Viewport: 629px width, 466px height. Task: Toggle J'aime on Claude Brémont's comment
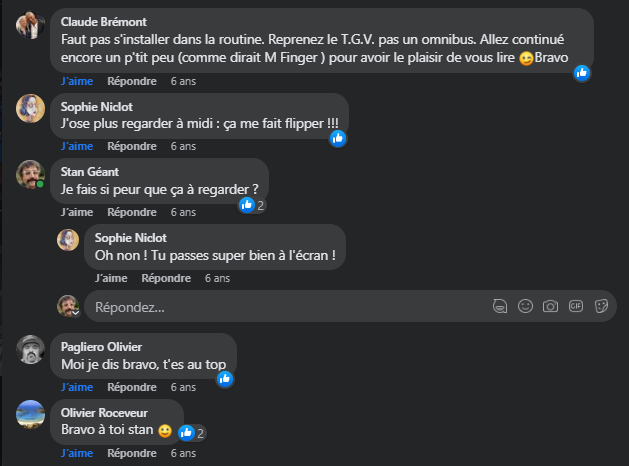point(77,80)
